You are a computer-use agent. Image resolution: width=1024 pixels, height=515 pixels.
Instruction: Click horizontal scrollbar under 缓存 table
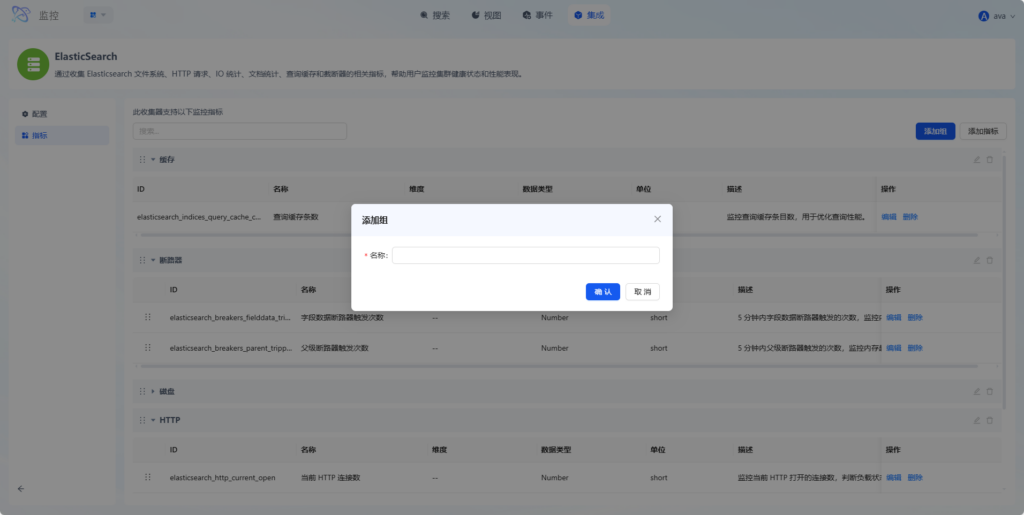point(558,235)
